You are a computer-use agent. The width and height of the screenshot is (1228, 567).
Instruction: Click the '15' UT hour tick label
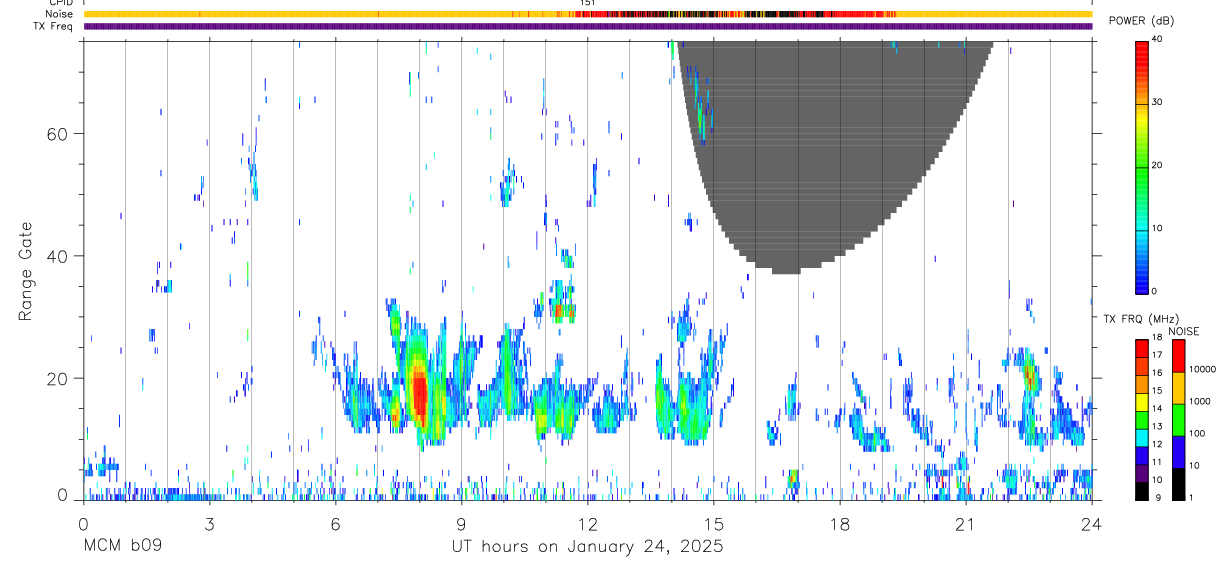[714, 523]
